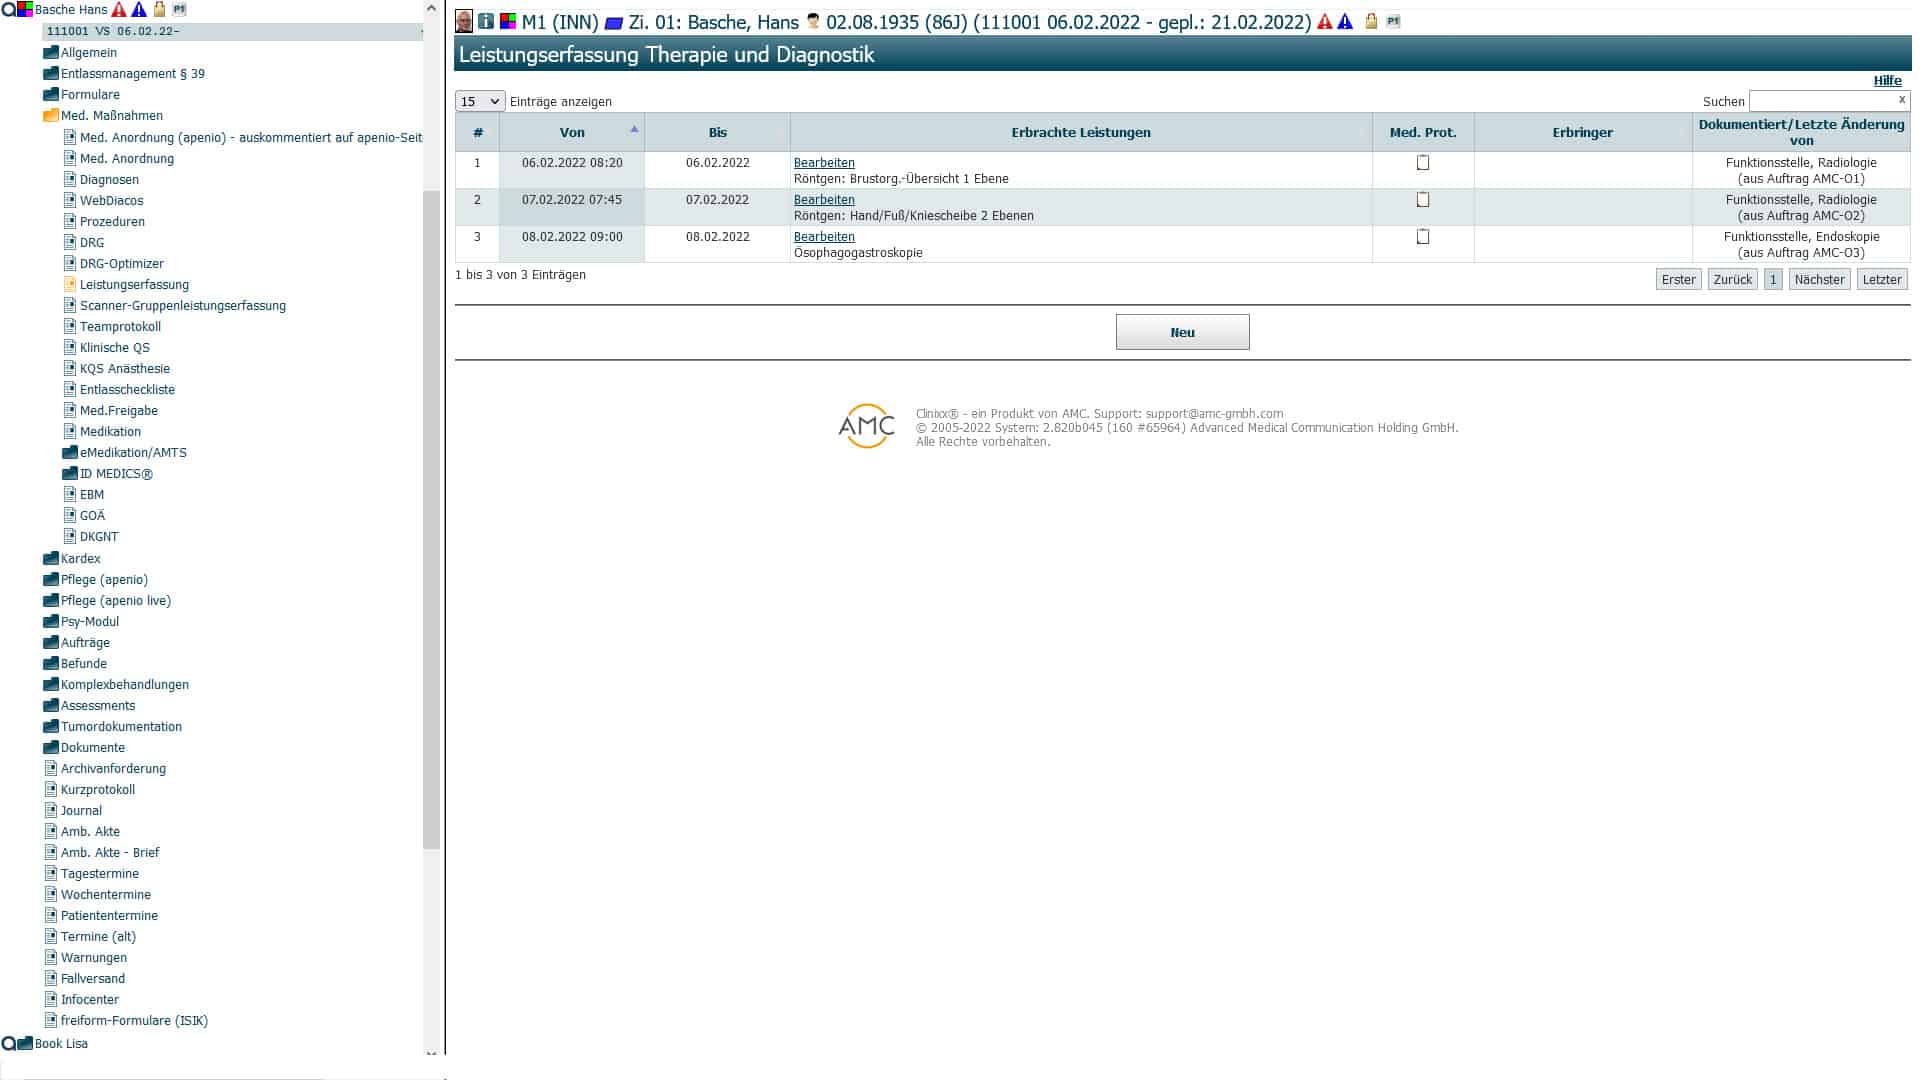The height and width of the screenshot is (1080, 1920).
Task: Click the multicolor squares icon in header
Action: tap(508, 21)
